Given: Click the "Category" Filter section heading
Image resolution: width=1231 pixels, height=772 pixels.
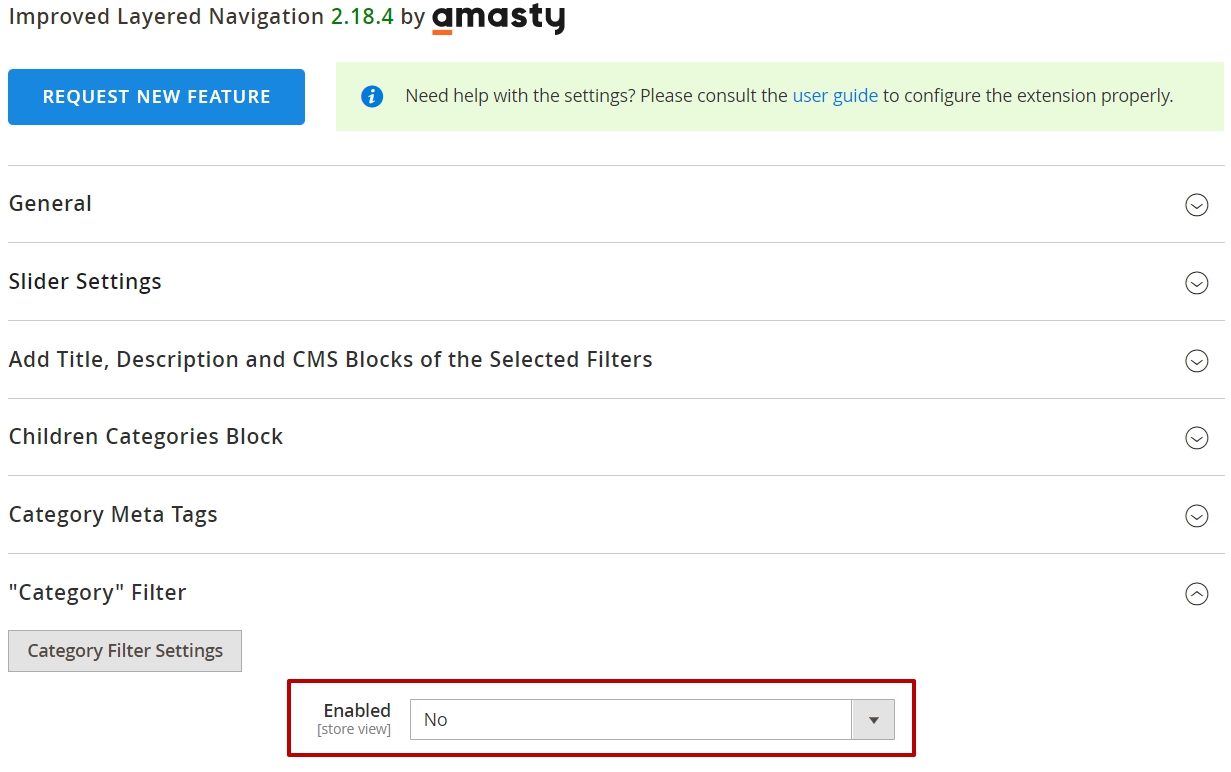Looking at the screenshot, I should pyautogui.click(x=98, y=593).
